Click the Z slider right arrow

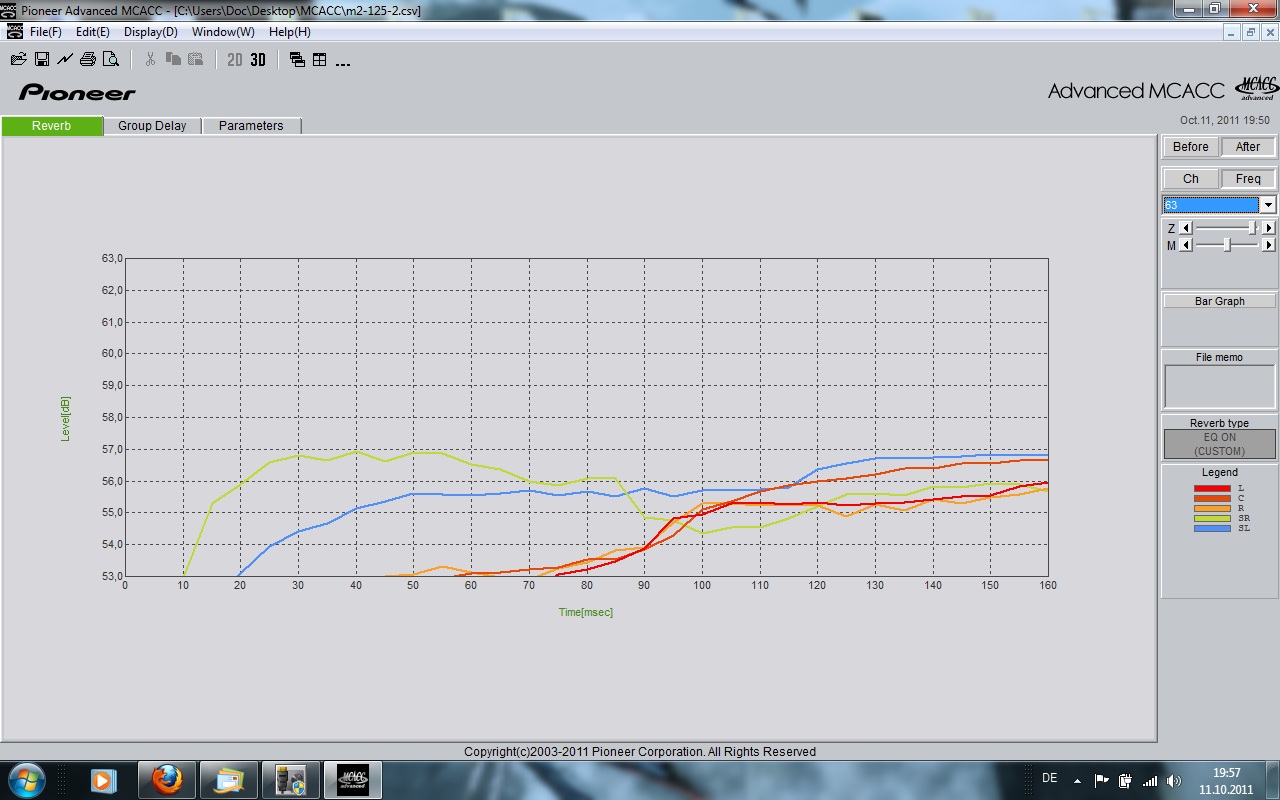click(1269, 228)
